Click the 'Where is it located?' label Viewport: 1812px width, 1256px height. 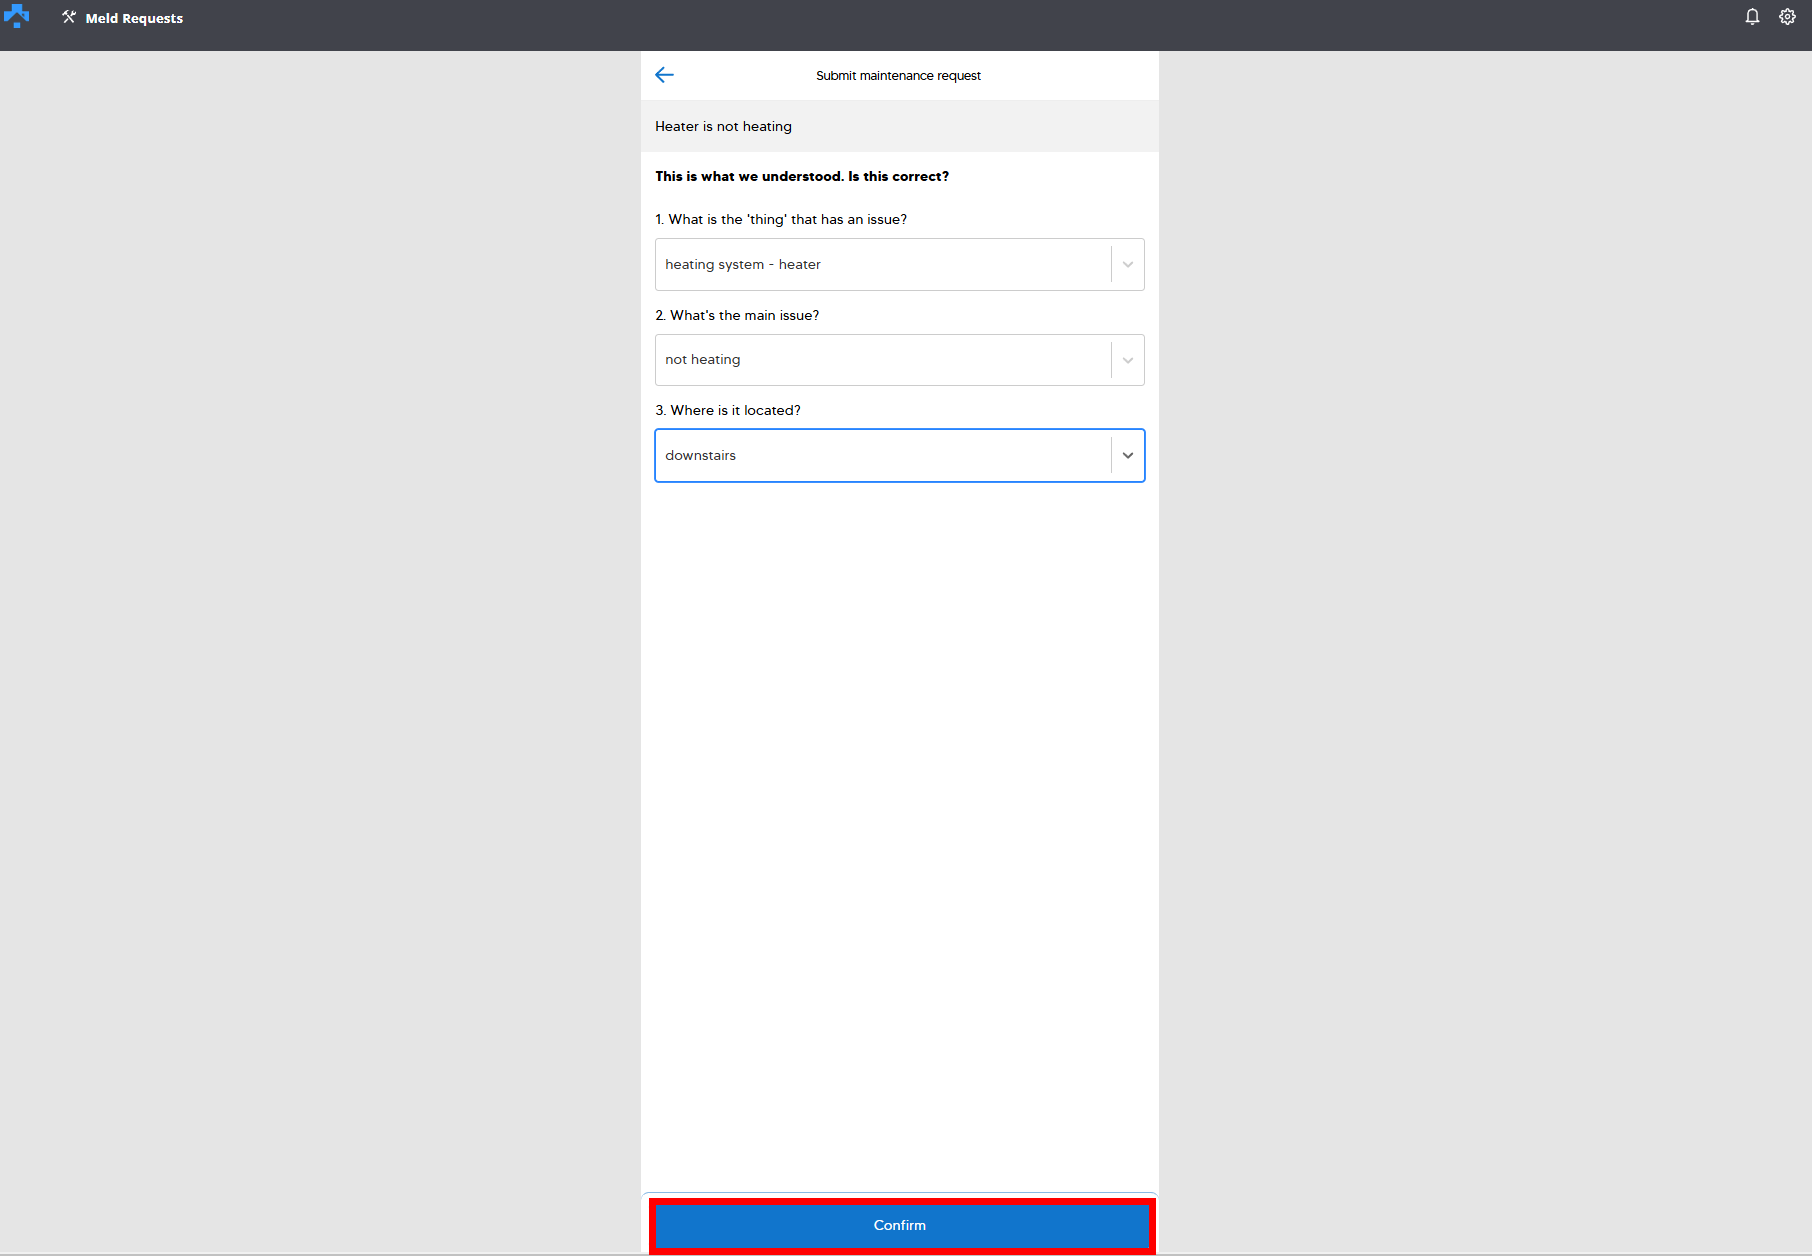(x=727, y=411)
